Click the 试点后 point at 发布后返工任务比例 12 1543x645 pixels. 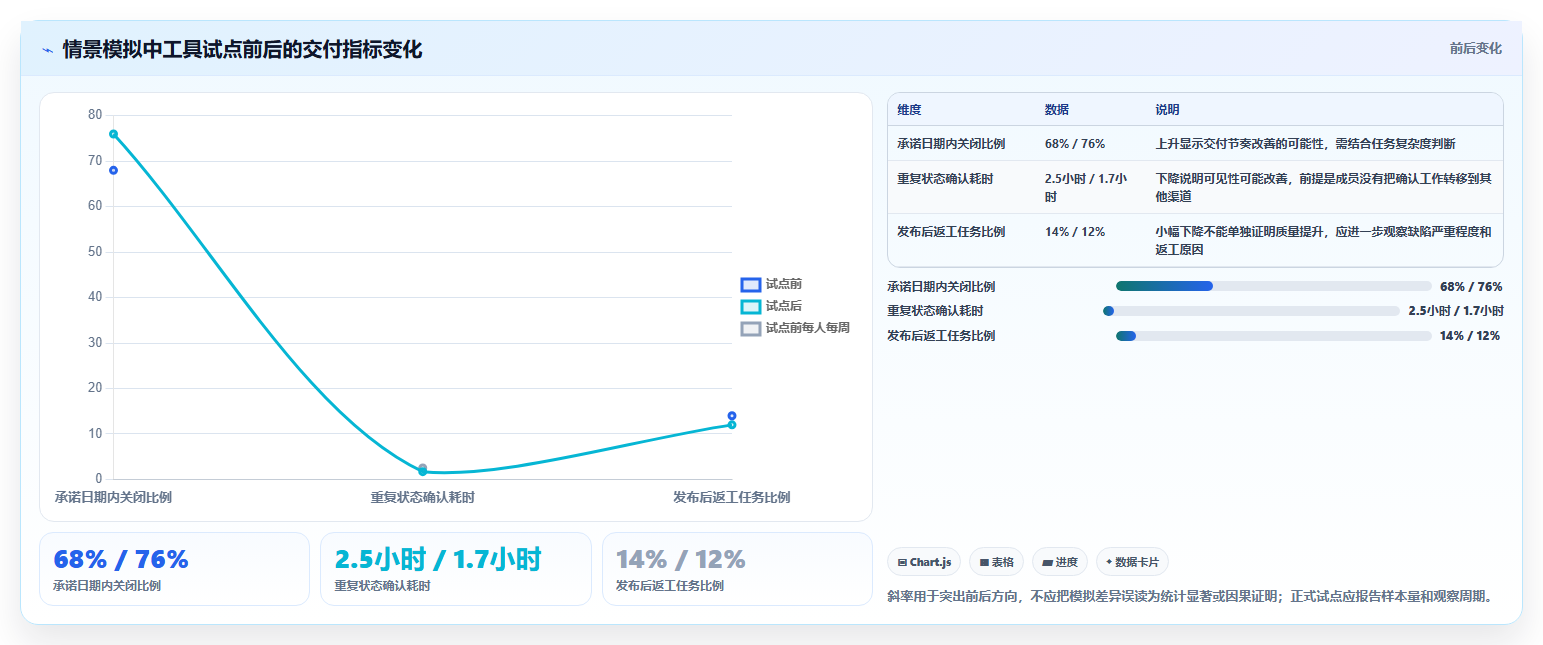click(x=732, y=425)
